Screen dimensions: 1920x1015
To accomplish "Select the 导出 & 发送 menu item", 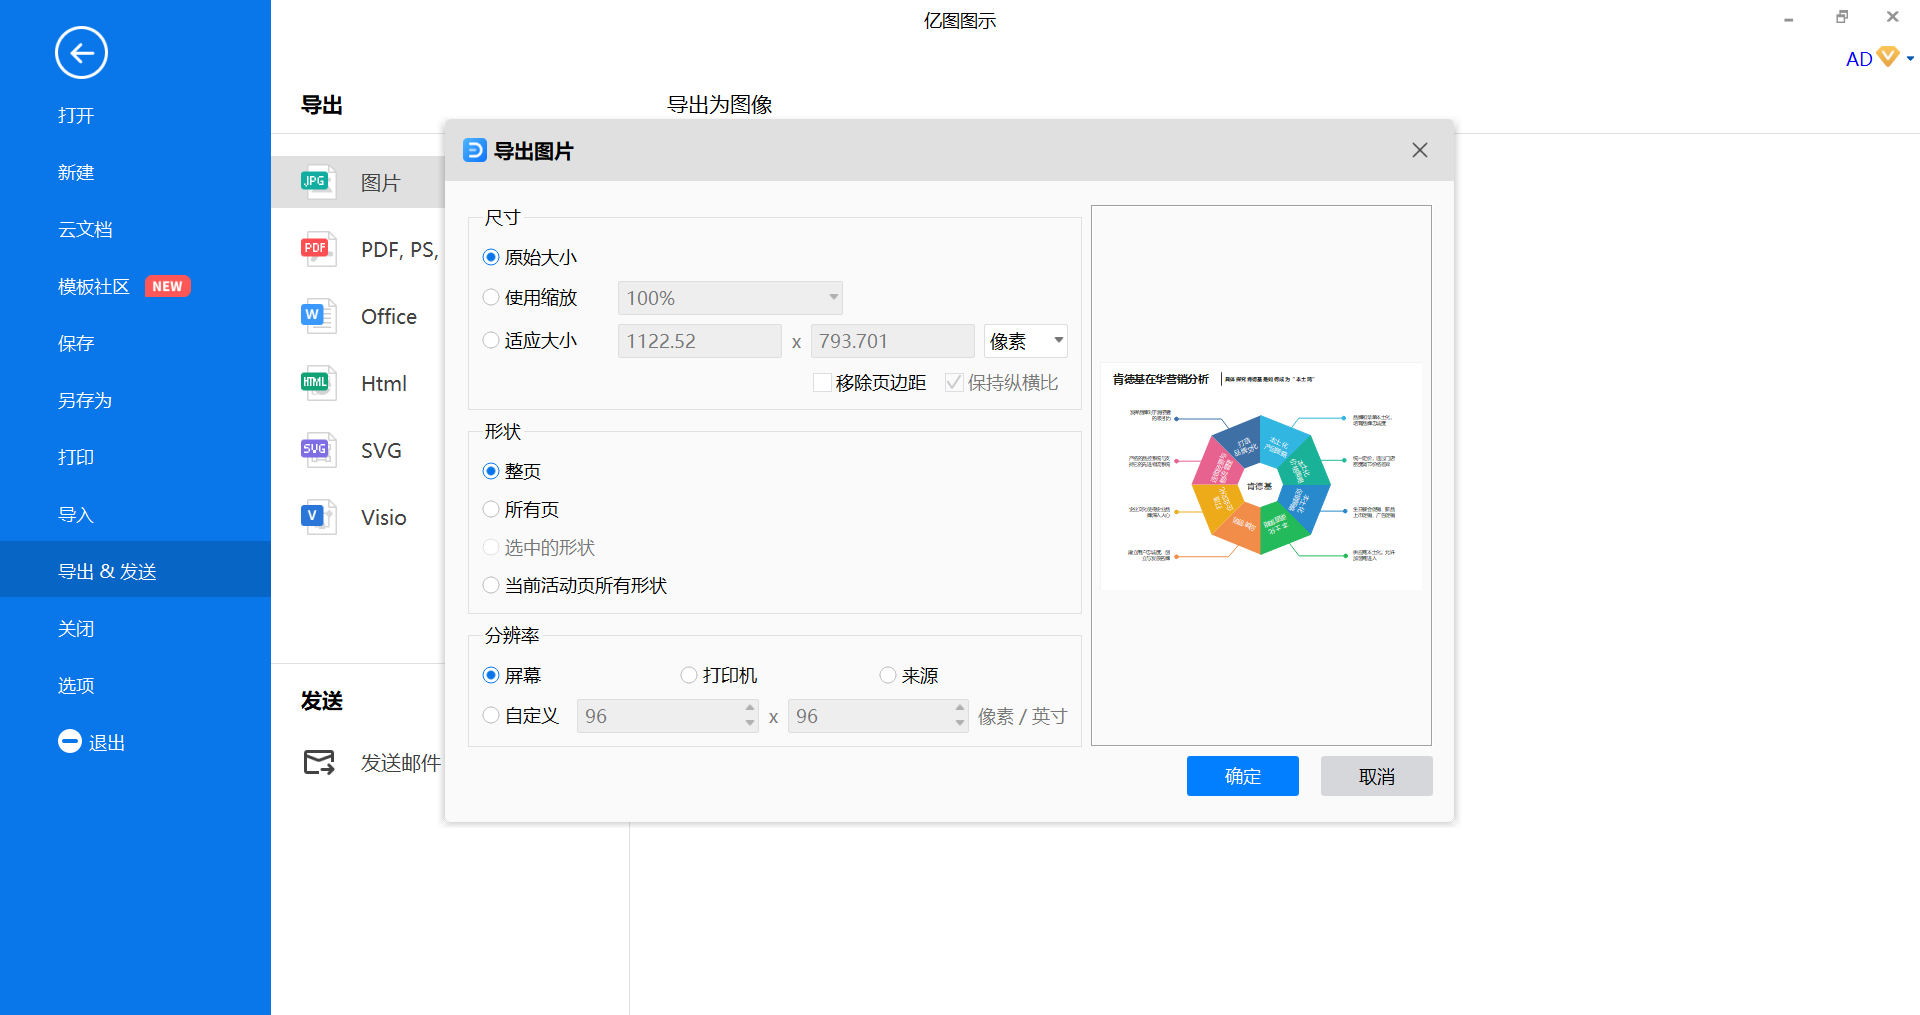I will [x=135, y=569].
